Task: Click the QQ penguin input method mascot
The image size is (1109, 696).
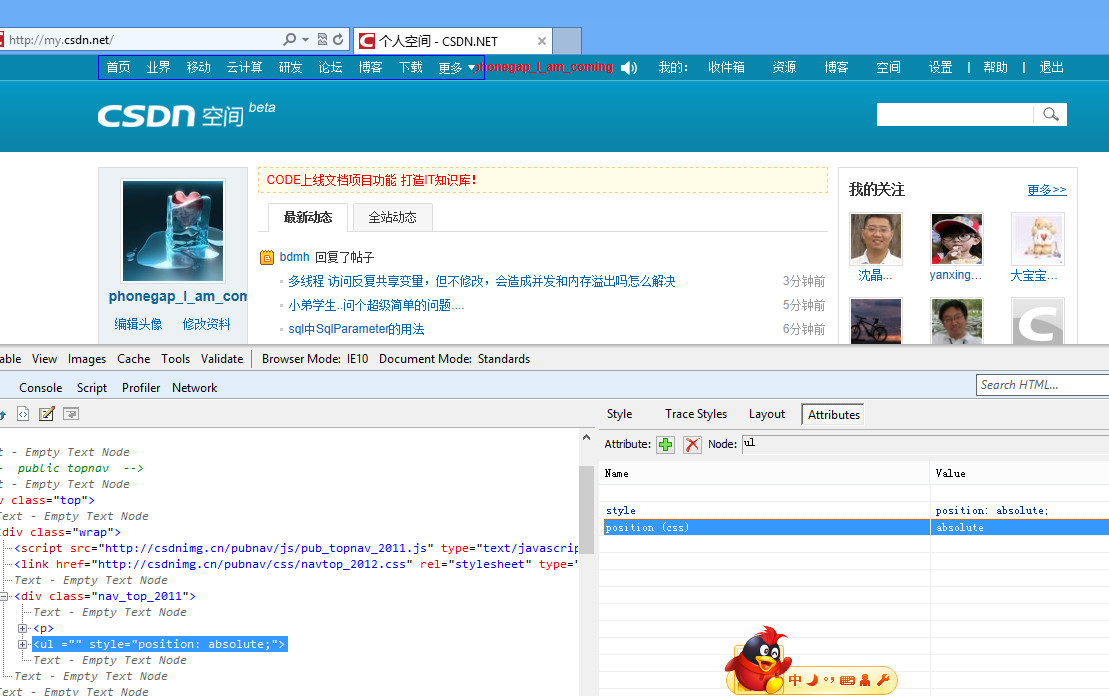Action: [757, 661]
